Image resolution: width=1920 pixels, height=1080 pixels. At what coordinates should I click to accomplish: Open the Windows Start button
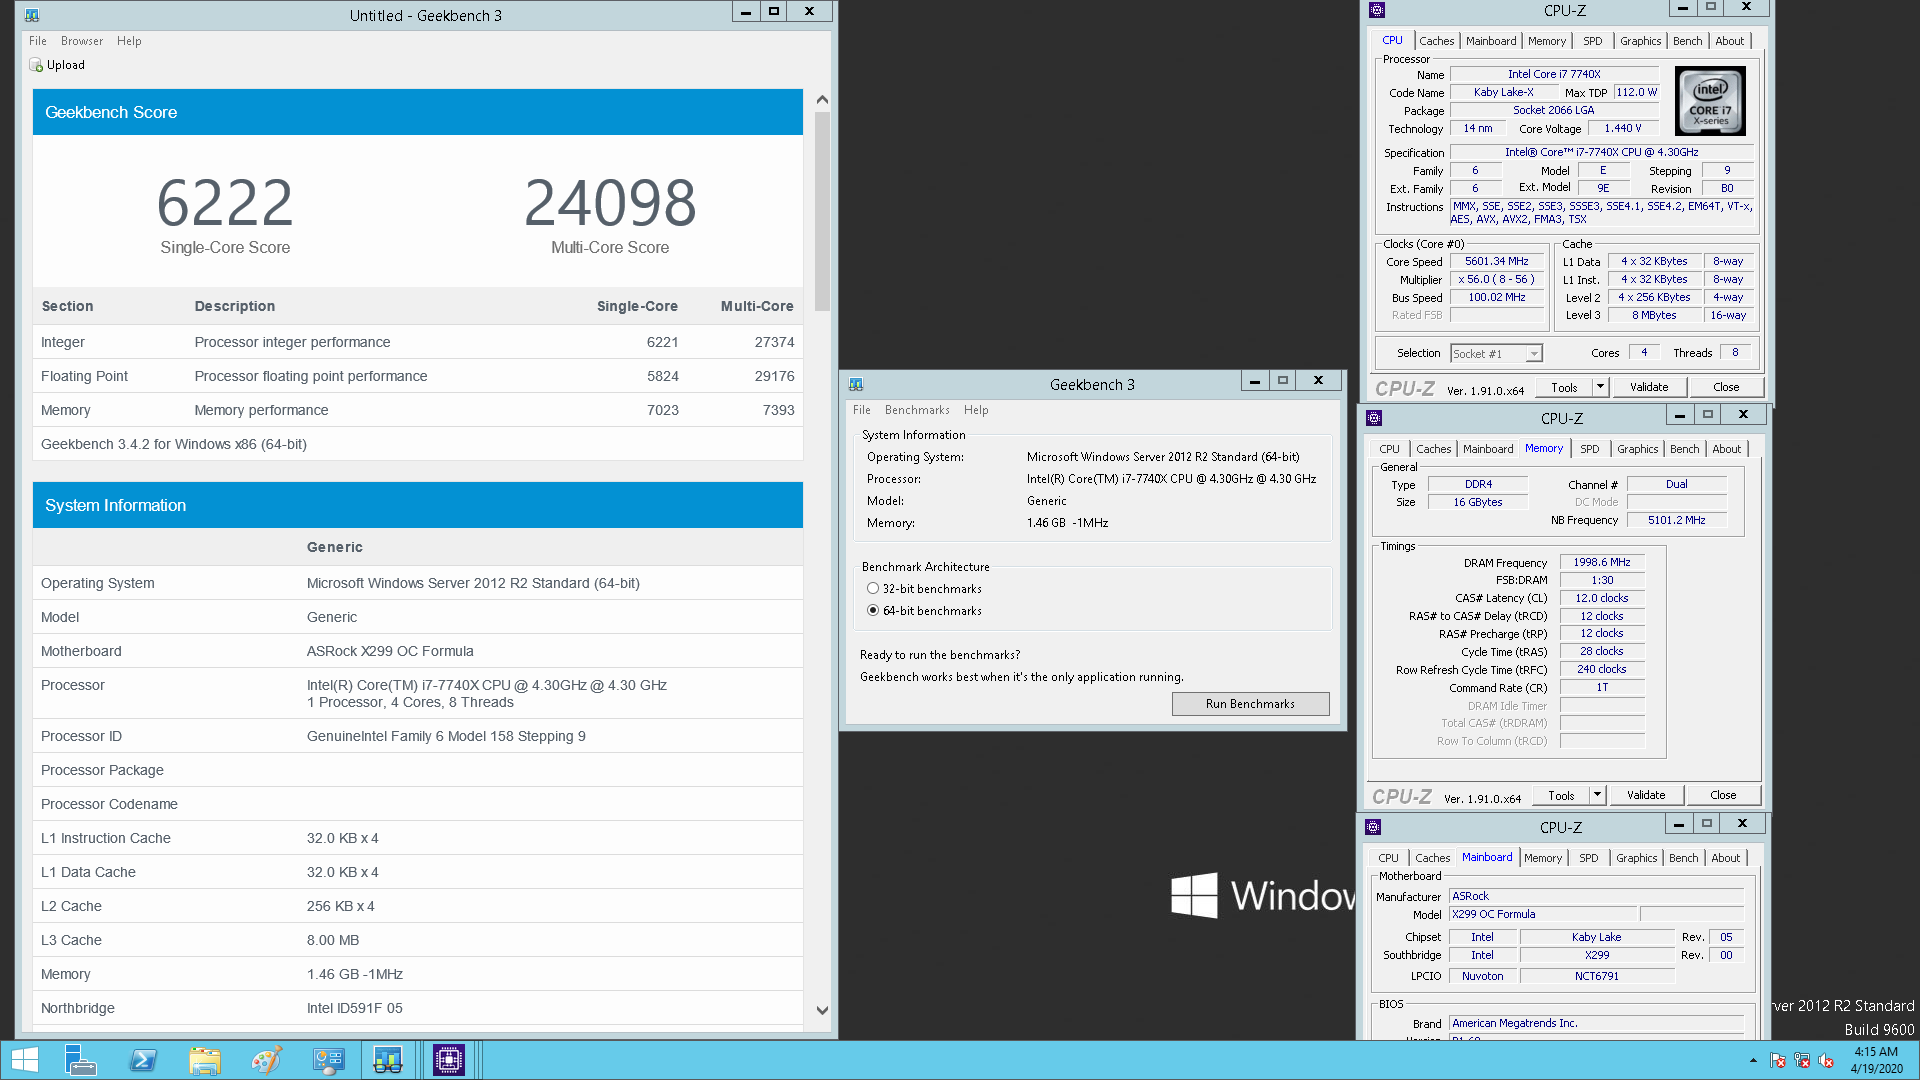[x=24, y=1060]
